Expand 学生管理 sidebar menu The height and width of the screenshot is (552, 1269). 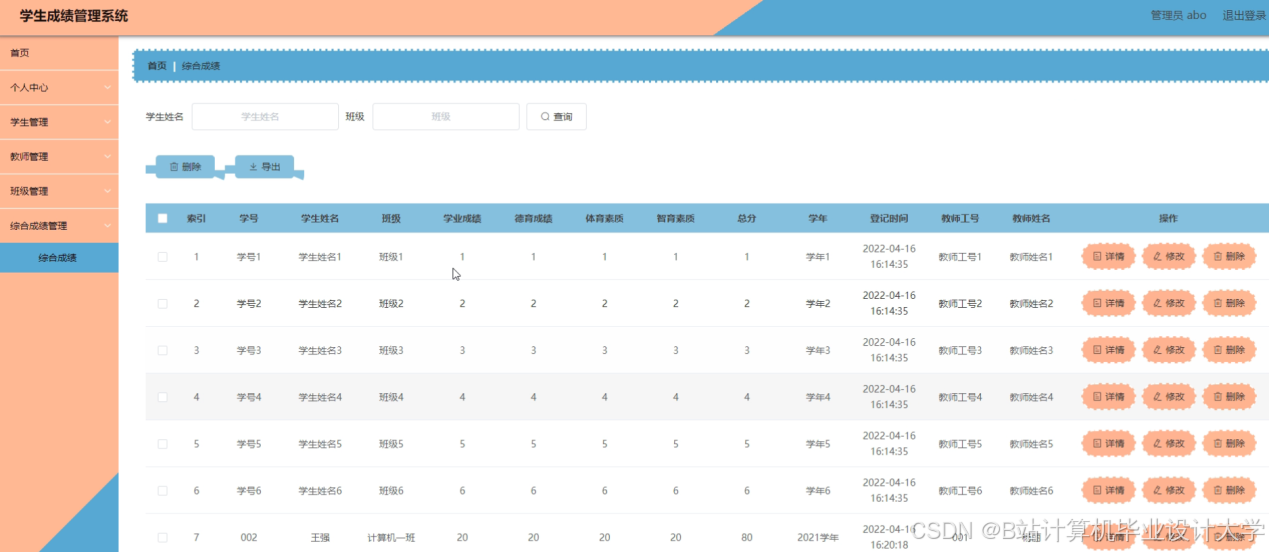[x=59, y=122]
